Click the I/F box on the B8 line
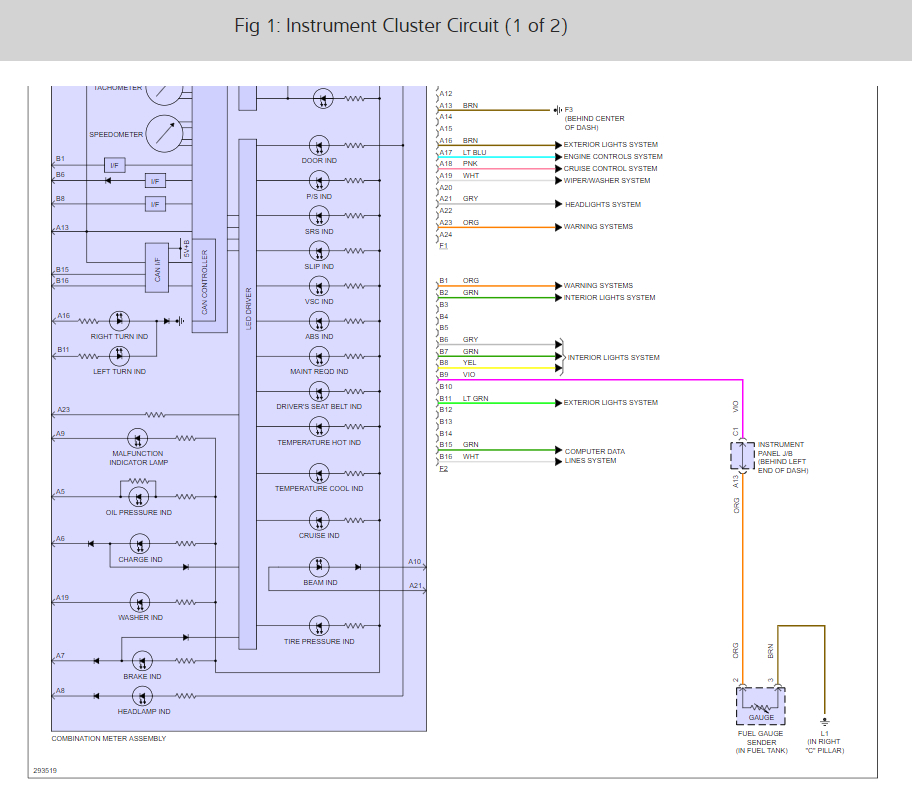912x802 pixels. [155, 204]
